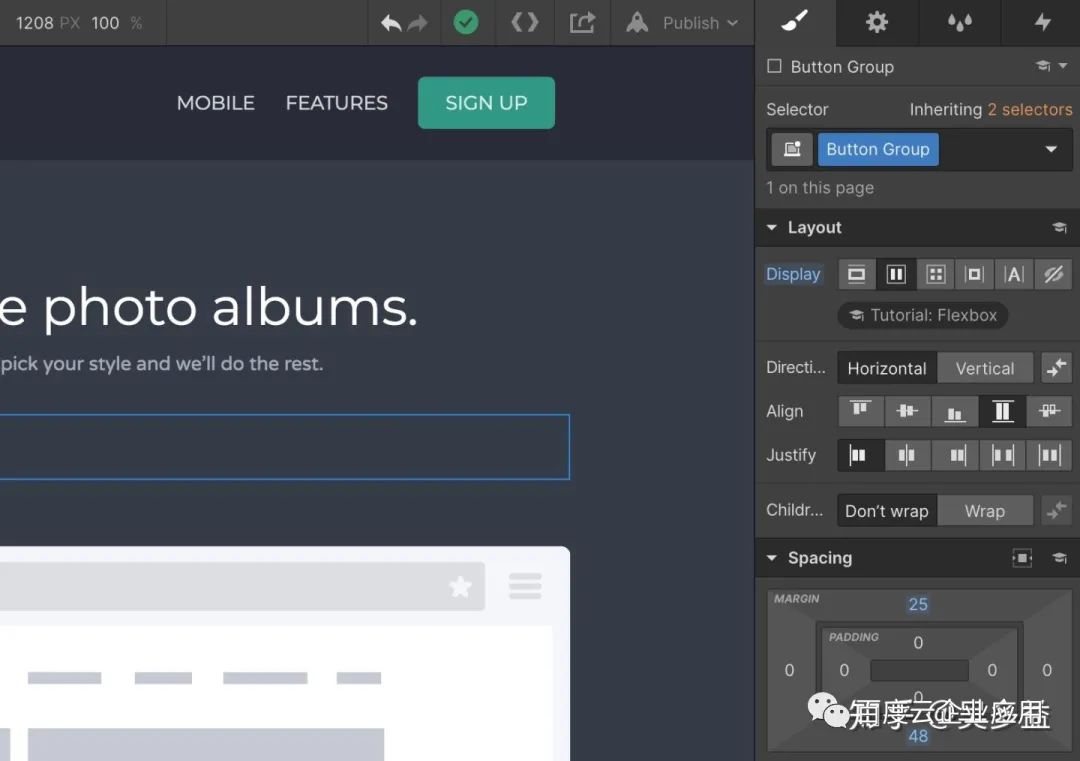
Task: Set display to Flex
Action: pos(895,275)
